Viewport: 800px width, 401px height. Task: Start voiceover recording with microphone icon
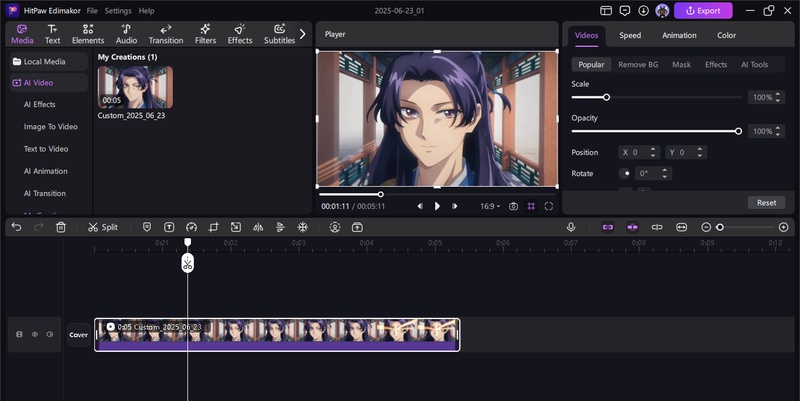click(571, 227)
